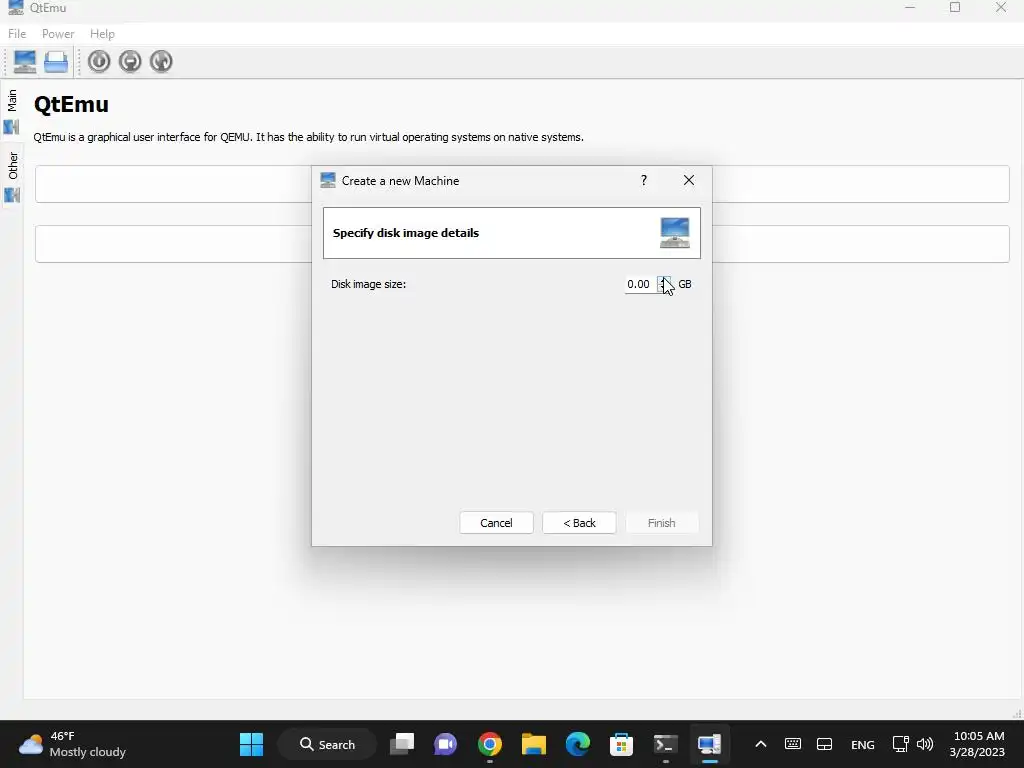Open Microsoft Edge from taskbar
Image resolution: width=1024 pixels, height=768 pixels.
point(577,744)
